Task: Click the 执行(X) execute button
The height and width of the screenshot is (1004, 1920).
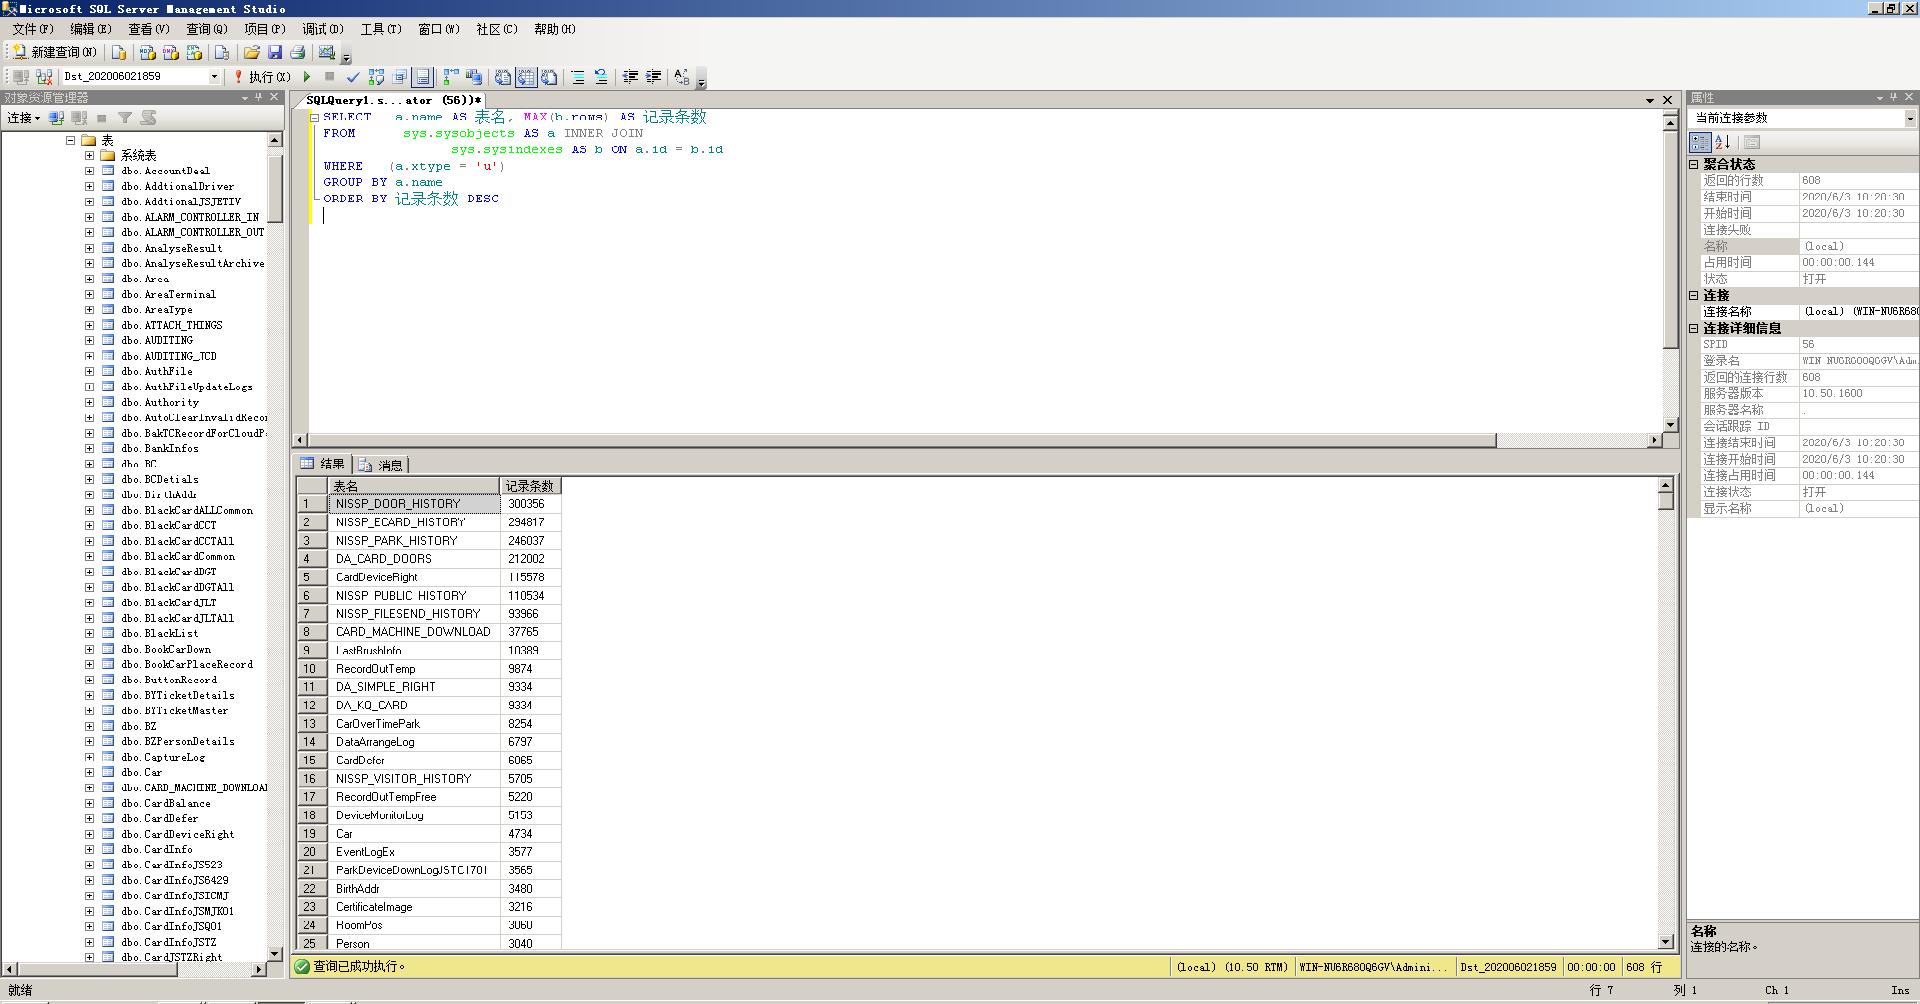Action: tap(262, 76)
